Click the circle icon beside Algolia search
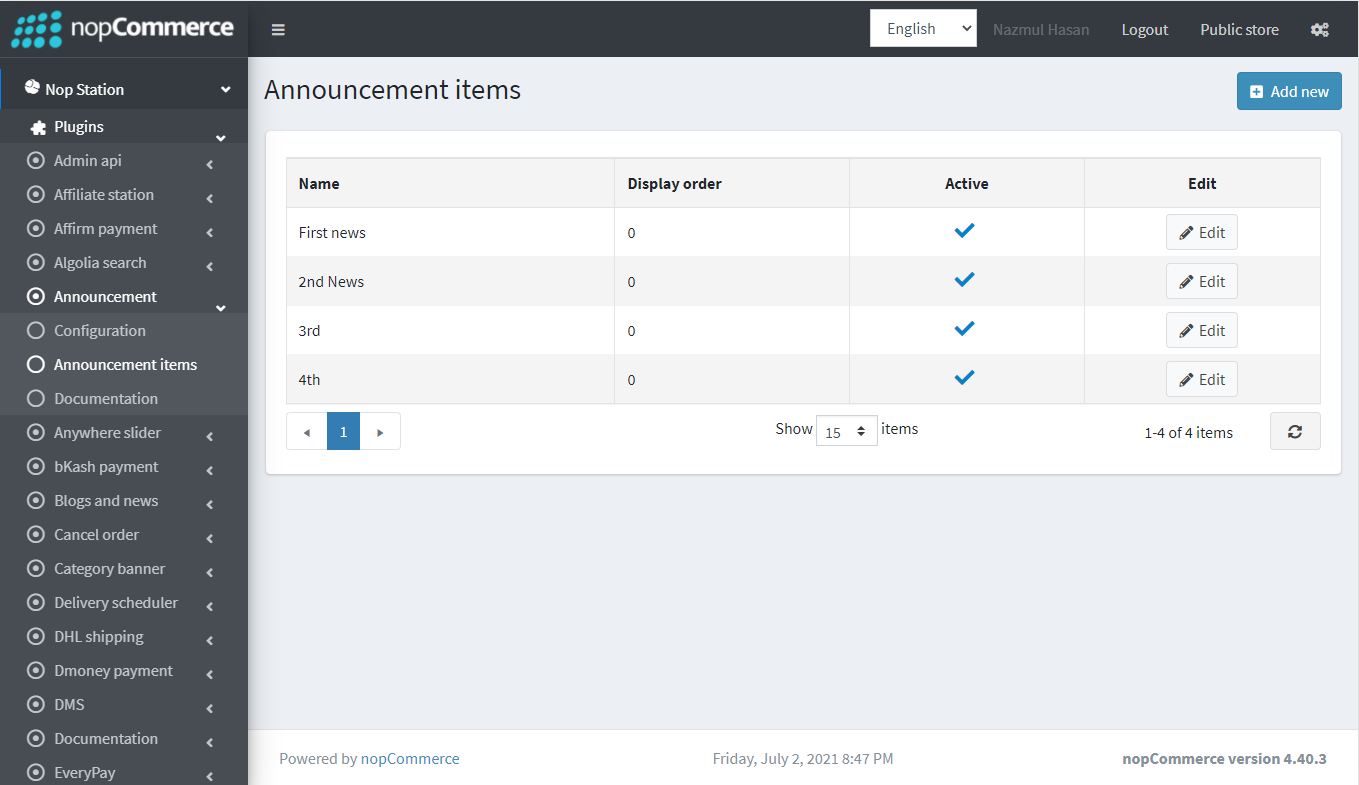Viewport: 1359px width, 785px height. (36, 262)
